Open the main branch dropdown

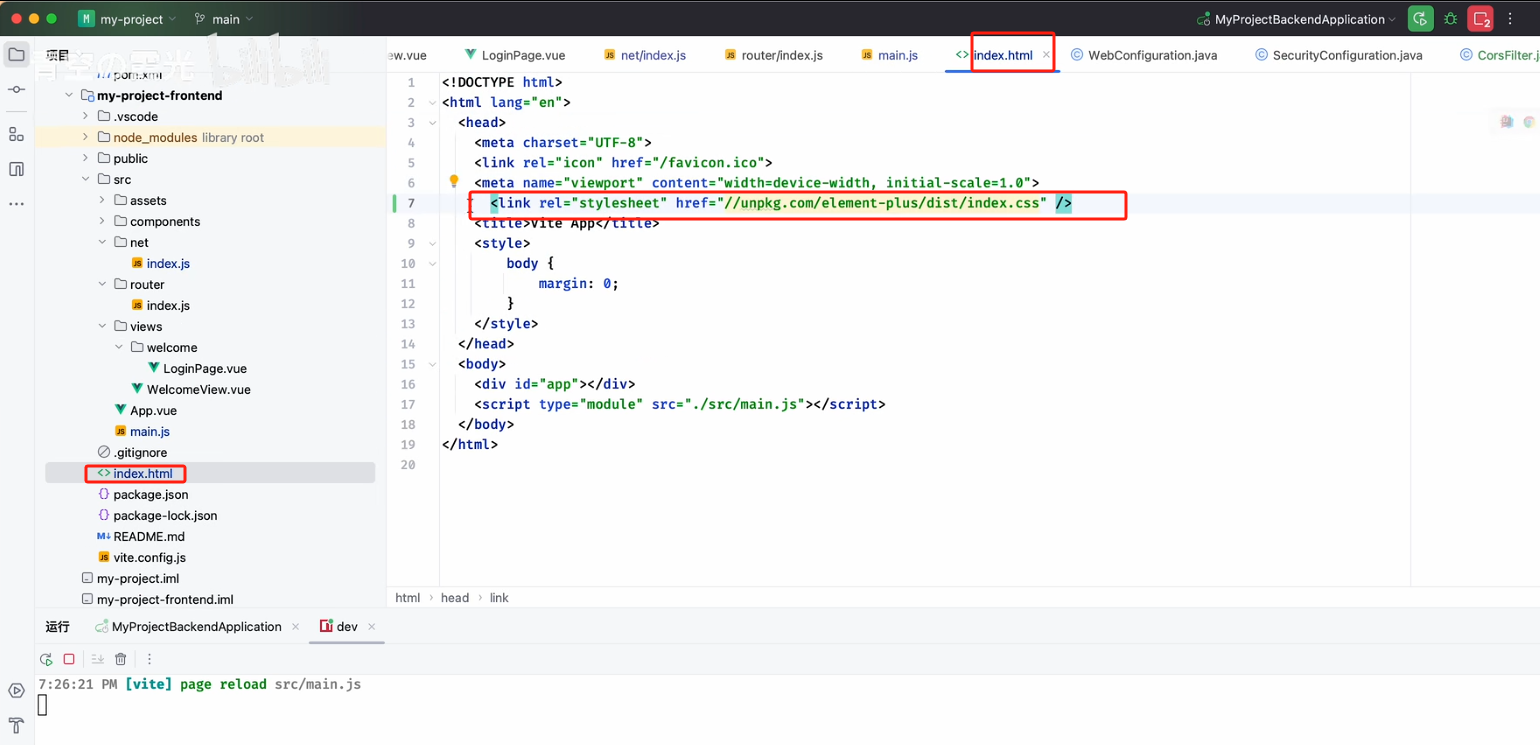click(224, 19)
